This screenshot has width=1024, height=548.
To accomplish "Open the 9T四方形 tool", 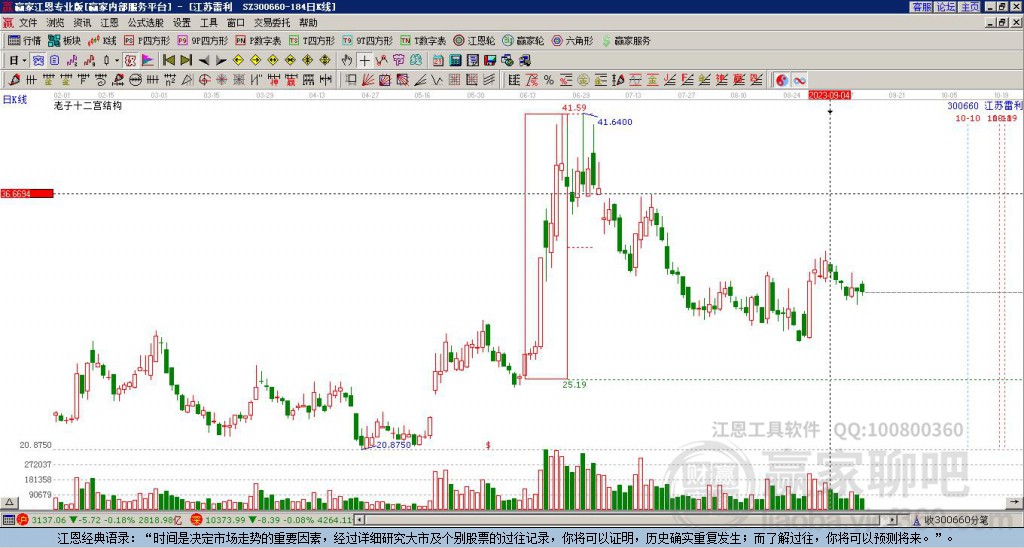I will point(367,40).
